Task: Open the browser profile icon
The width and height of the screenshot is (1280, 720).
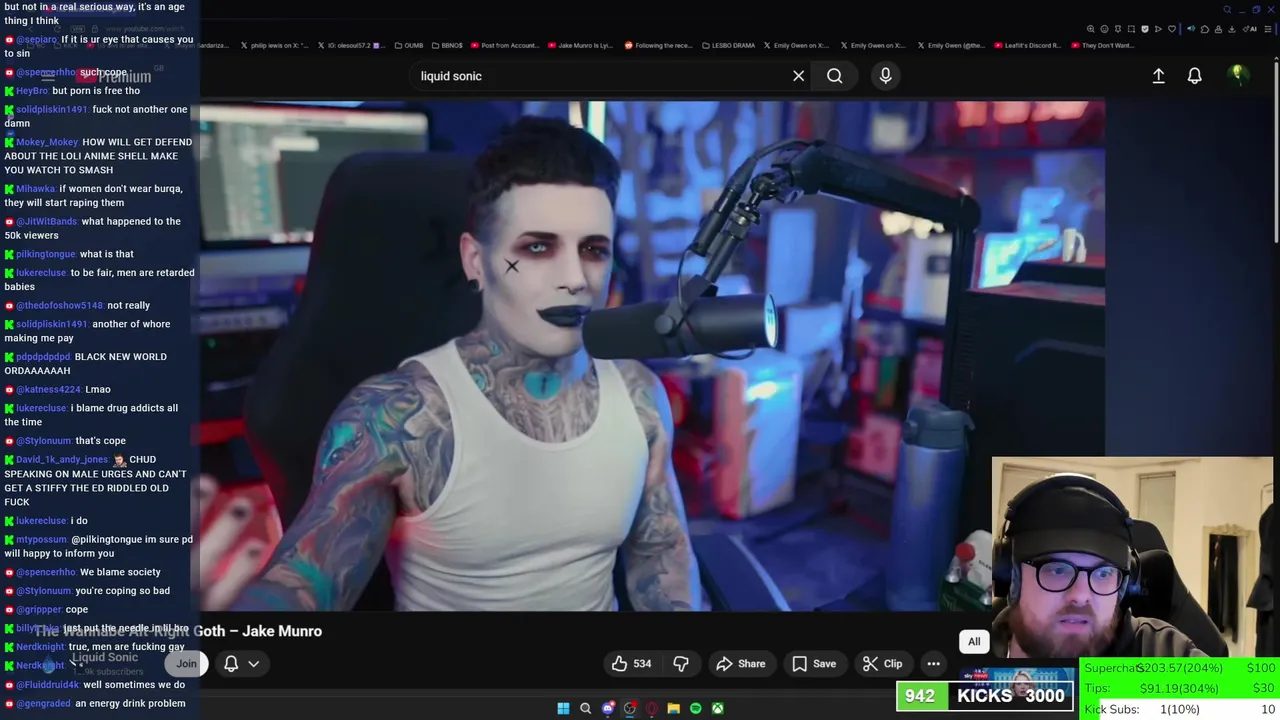Action: (x=1218, y=29)
